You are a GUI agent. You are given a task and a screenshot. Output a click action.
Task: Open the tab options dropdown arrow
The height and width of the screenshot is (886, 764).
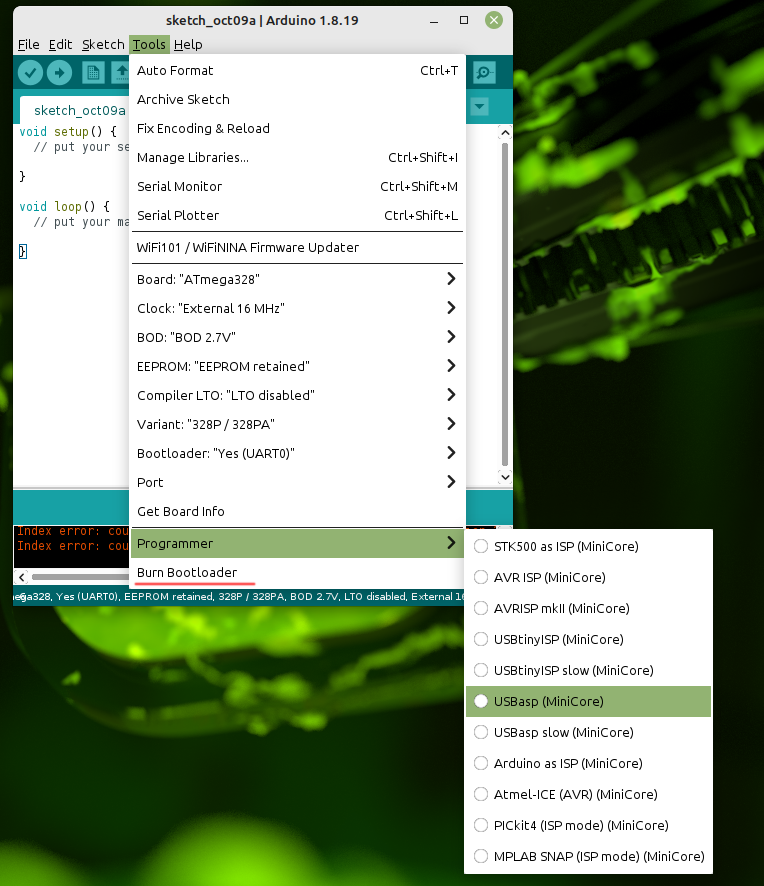(479, 106)
